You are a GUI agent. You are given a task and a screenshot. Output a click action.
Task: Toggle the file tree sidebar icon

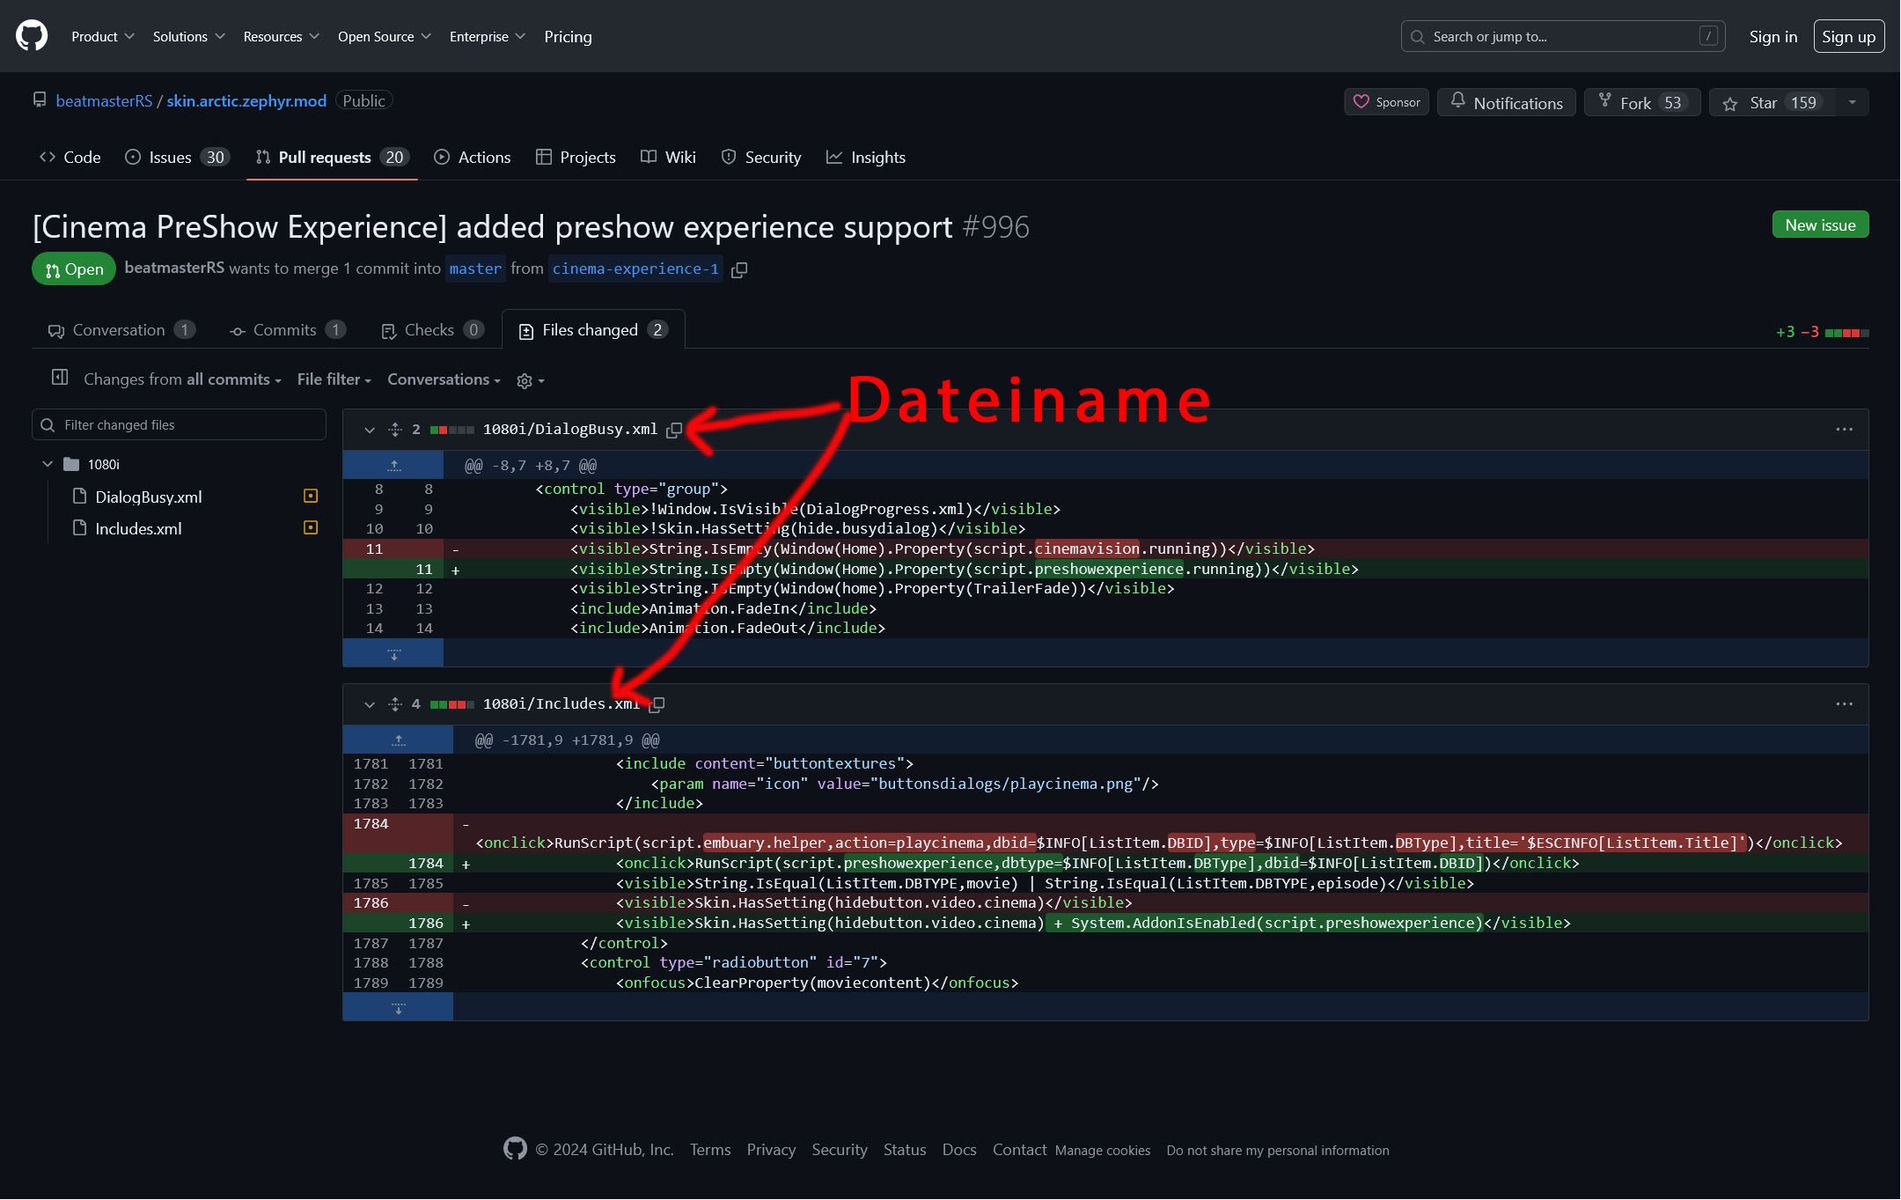click(60, 378)
